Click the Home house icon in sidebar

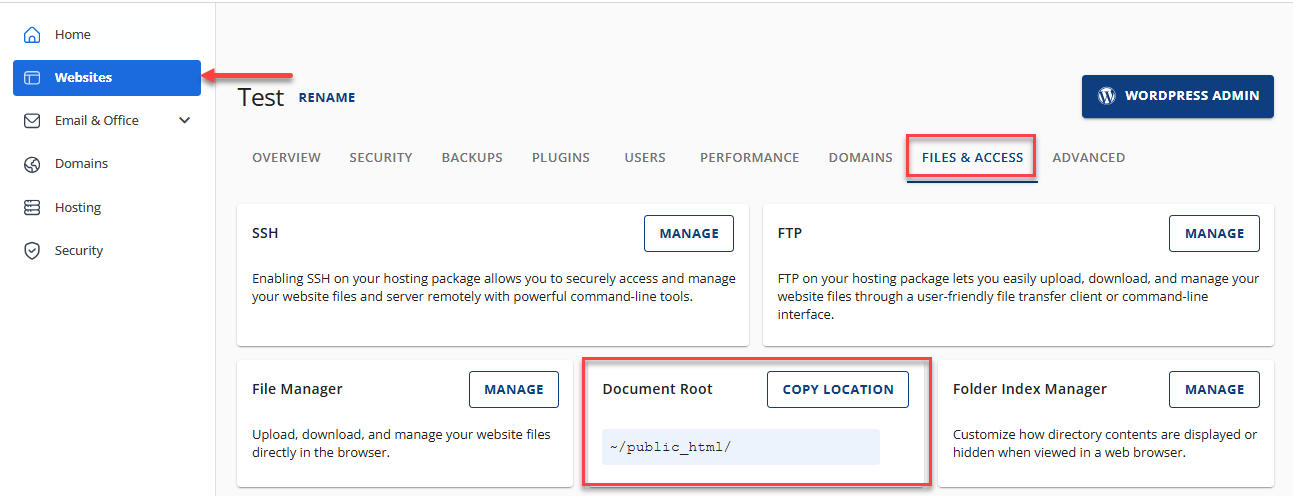click(32, 35)
